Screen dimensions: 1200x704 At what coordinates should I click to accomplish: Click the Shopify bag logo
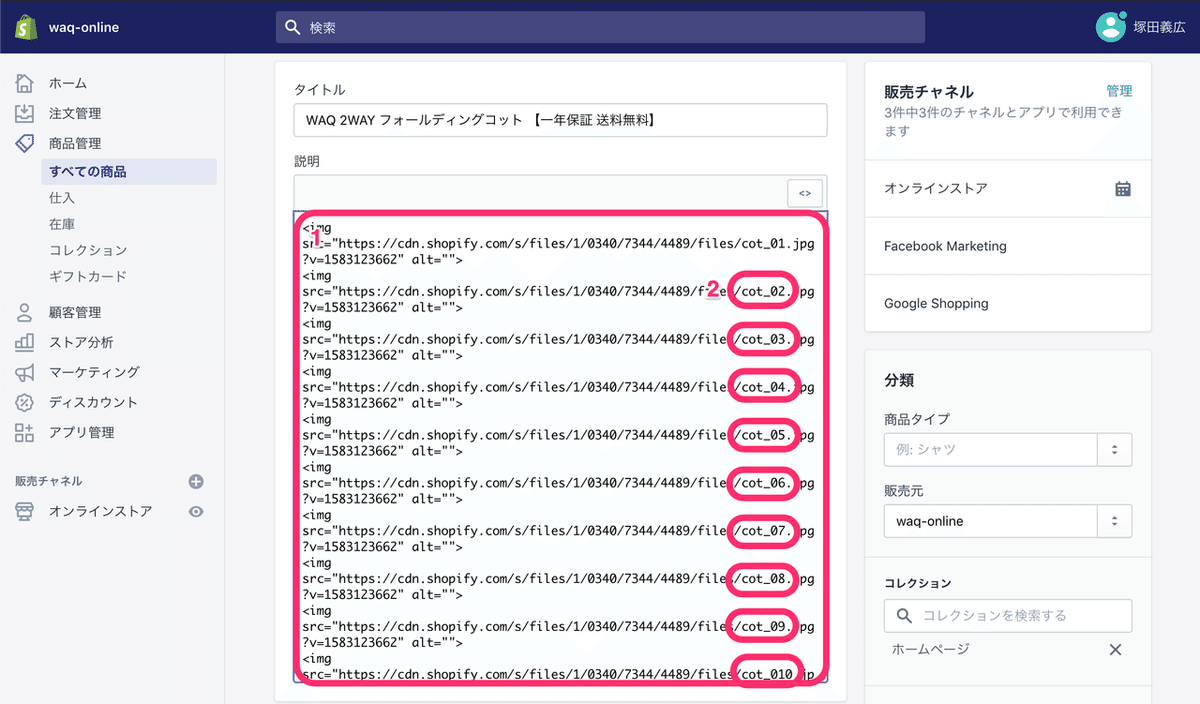coord(25,27)
